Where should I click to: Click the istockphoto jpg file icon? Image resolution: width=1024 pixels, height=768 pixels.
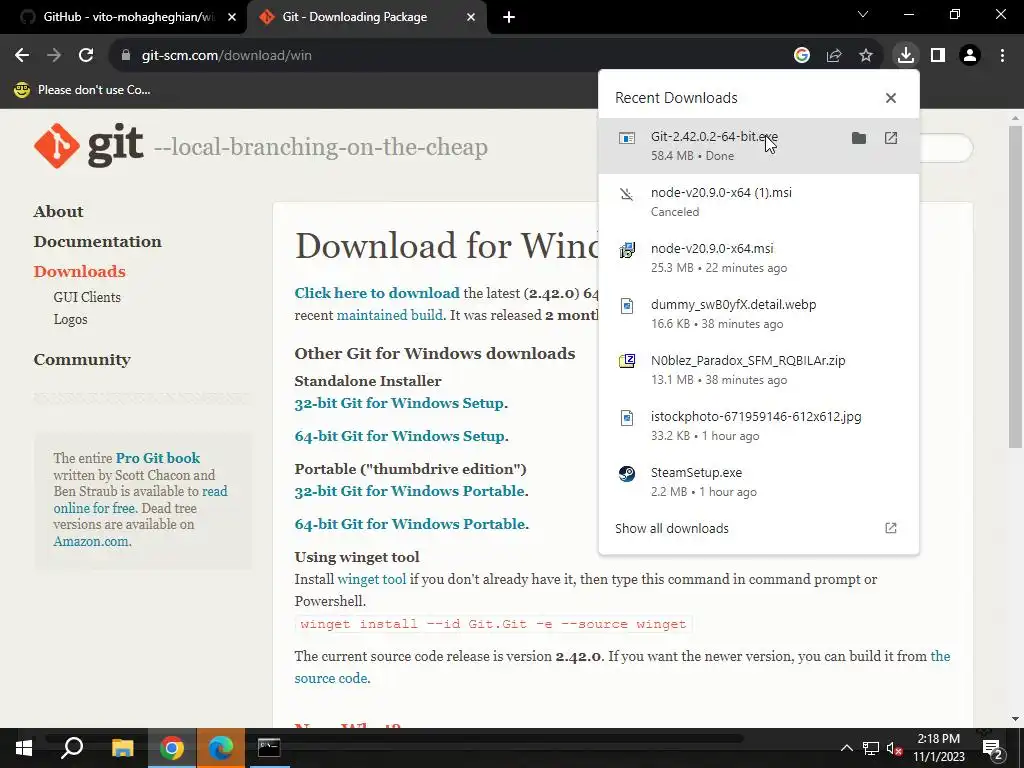tap(627, 417)
